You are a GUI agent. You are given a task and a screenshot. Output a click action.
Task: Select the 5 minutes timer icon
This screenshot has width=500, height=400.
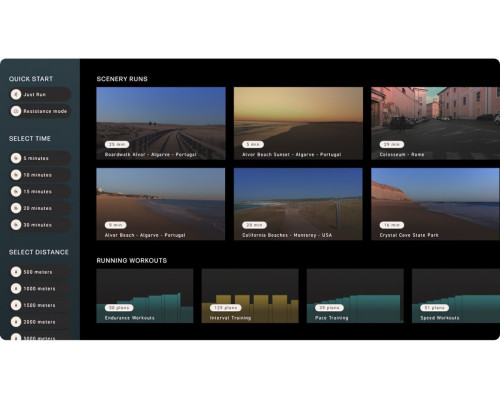coord(16,158)
